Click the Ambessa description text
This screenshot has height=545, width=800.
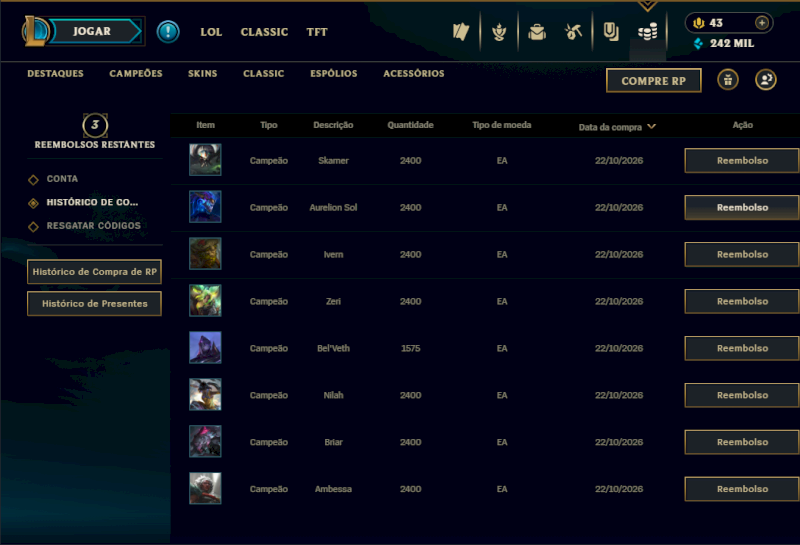(x=333, y=489)
